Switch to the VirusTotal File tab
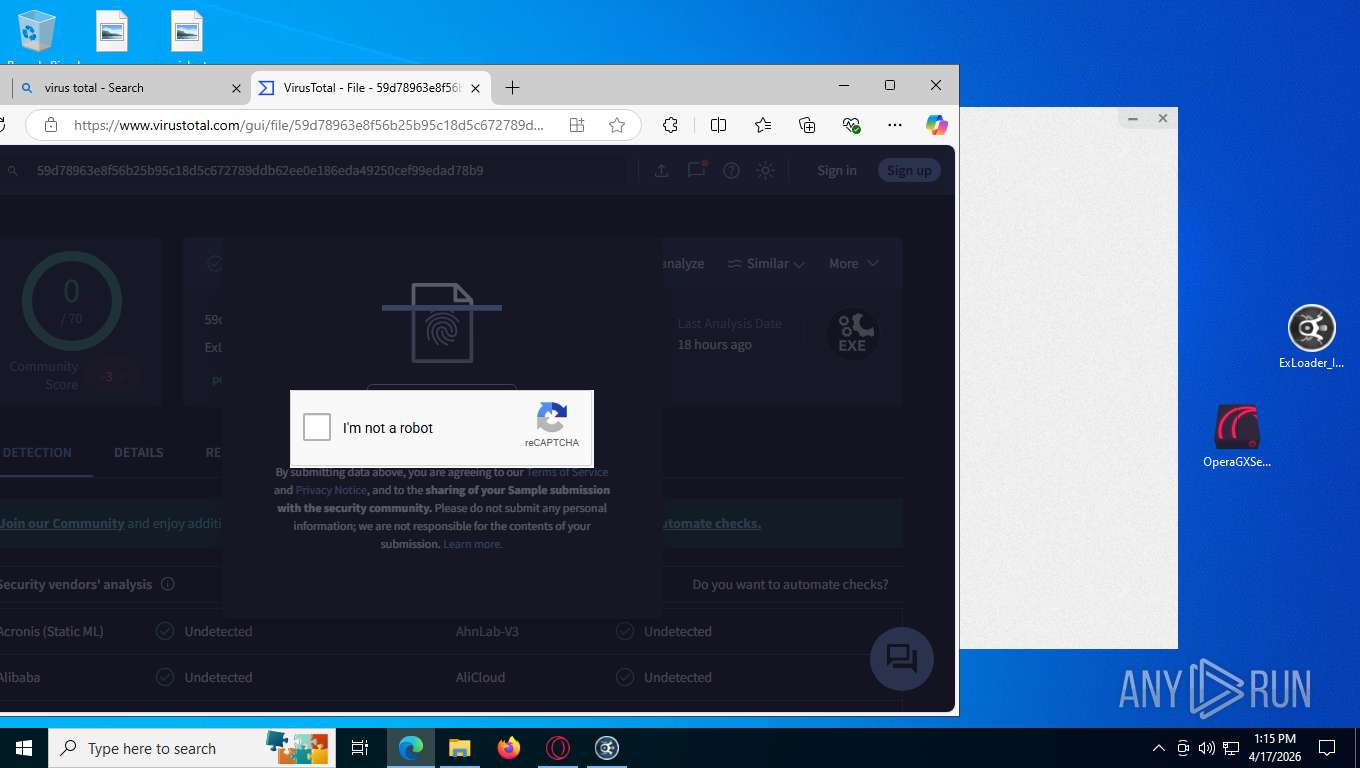This screenshot has width=1360, height=768. [370, 88]
